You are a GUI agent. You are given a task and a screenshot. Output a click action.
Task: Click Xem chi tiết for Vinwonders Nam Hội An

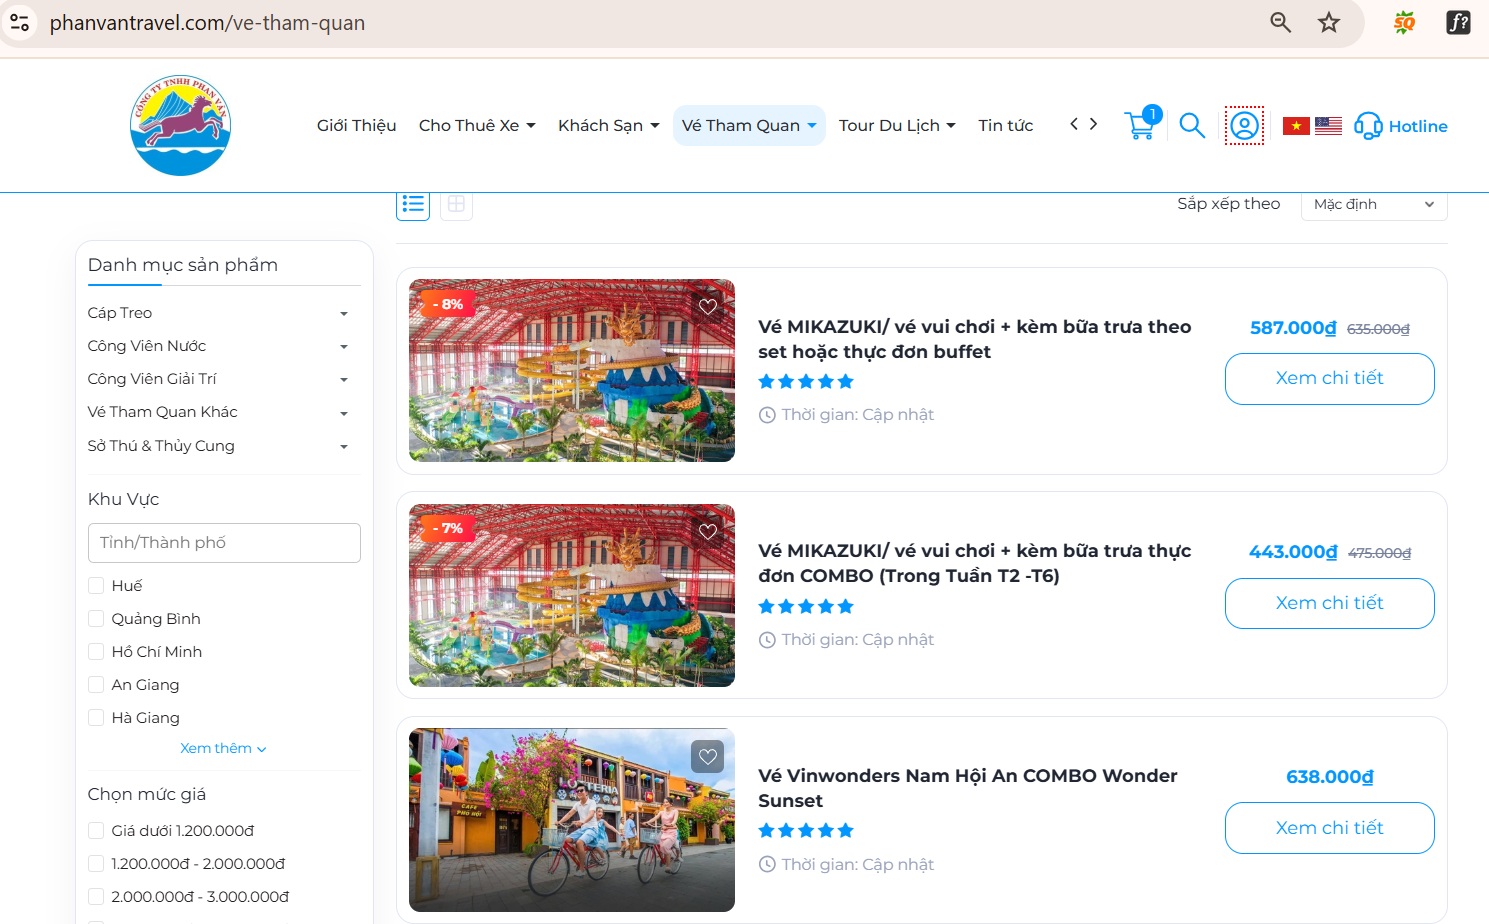(x=1329, y=827)
